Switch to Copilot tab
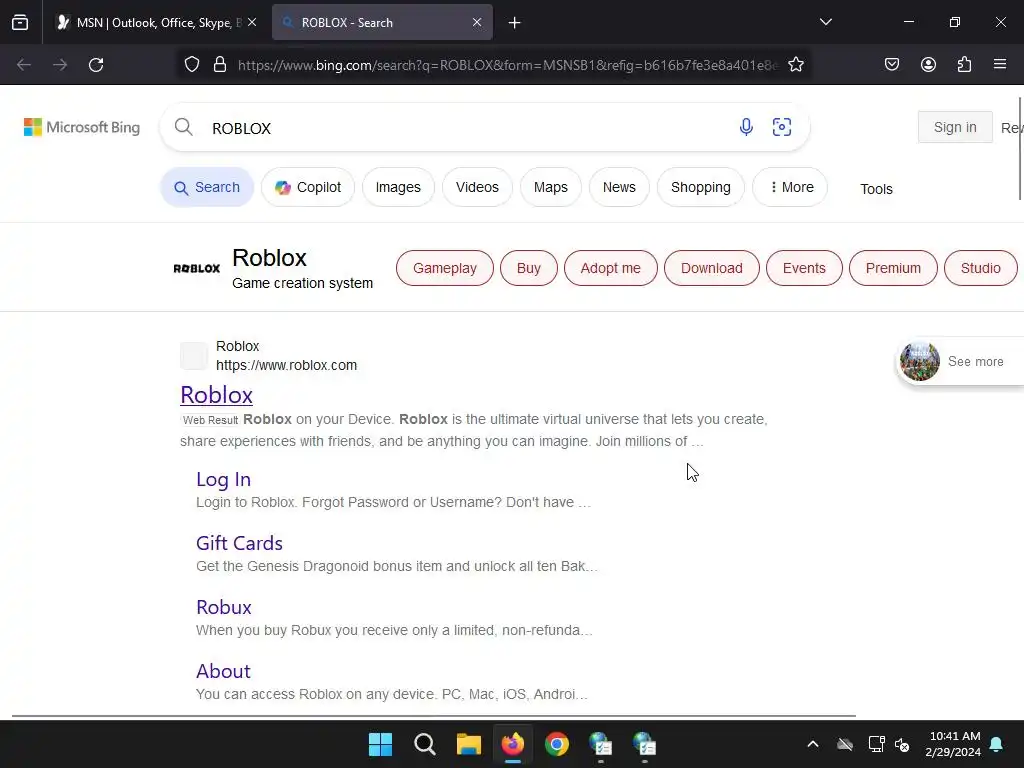 (308, 187)
